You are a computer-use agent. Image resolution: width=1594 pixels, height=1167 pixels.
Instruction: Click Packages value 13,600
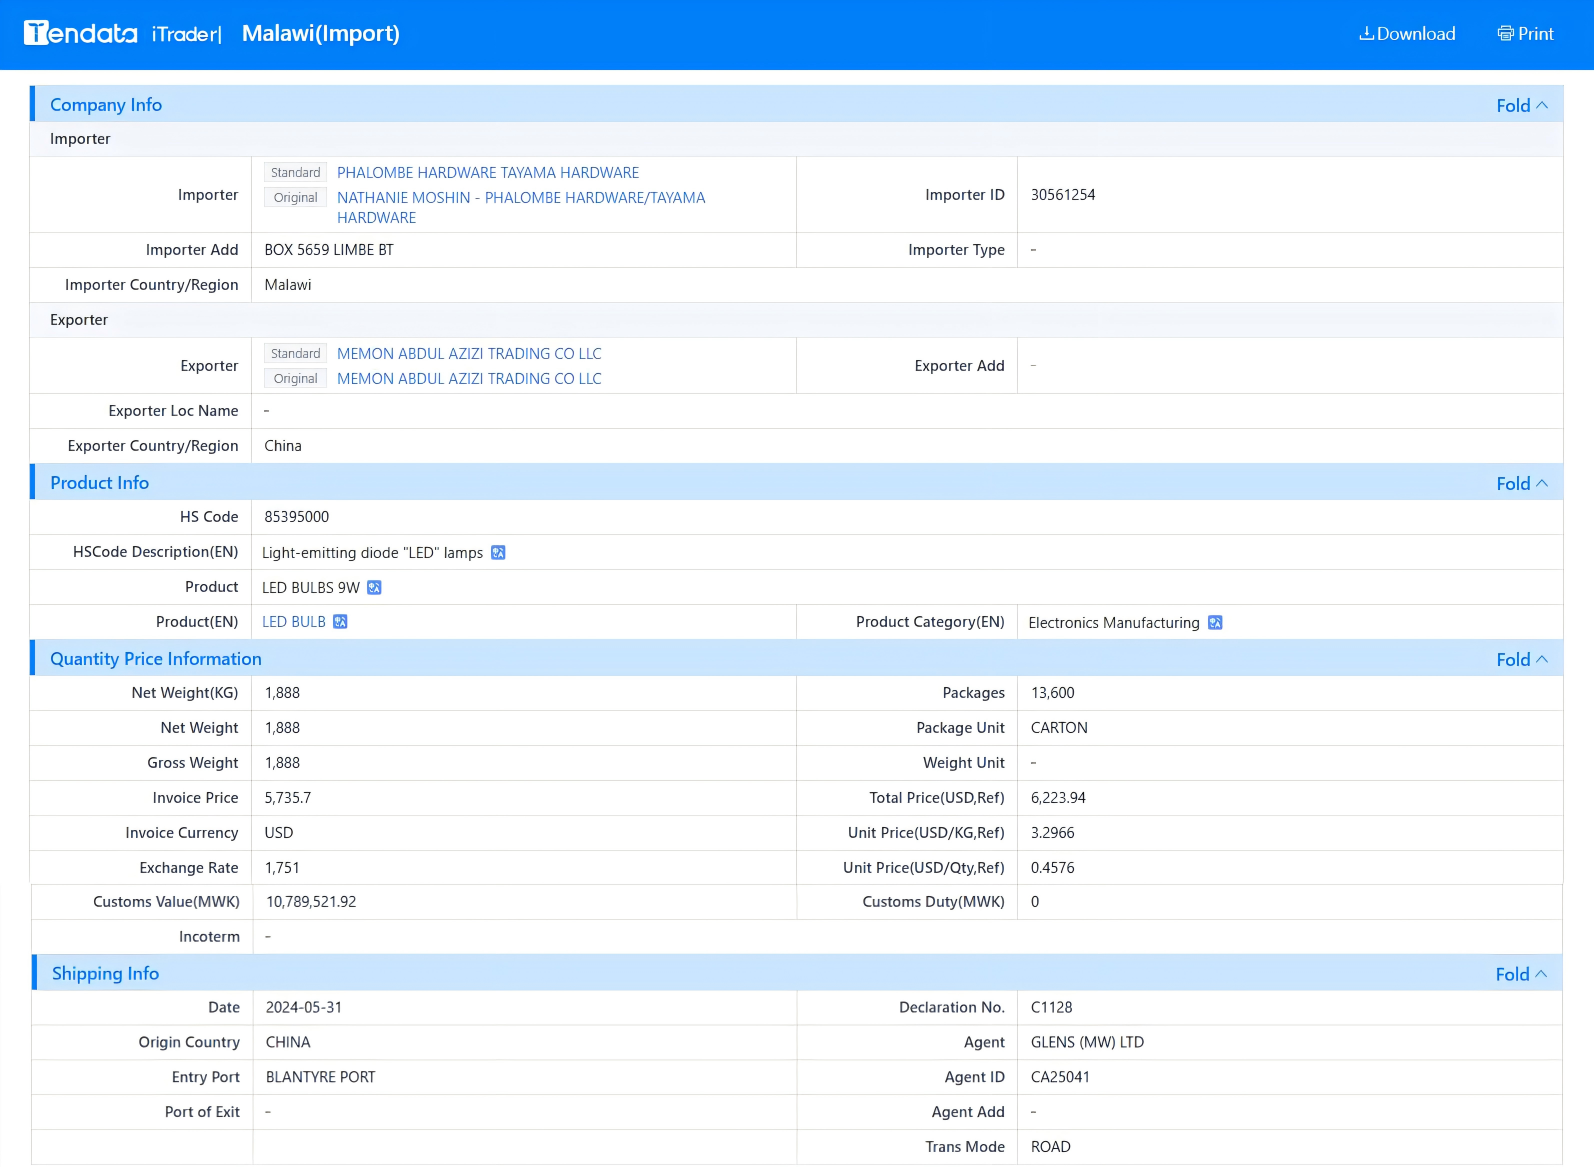click(1053, 693)
